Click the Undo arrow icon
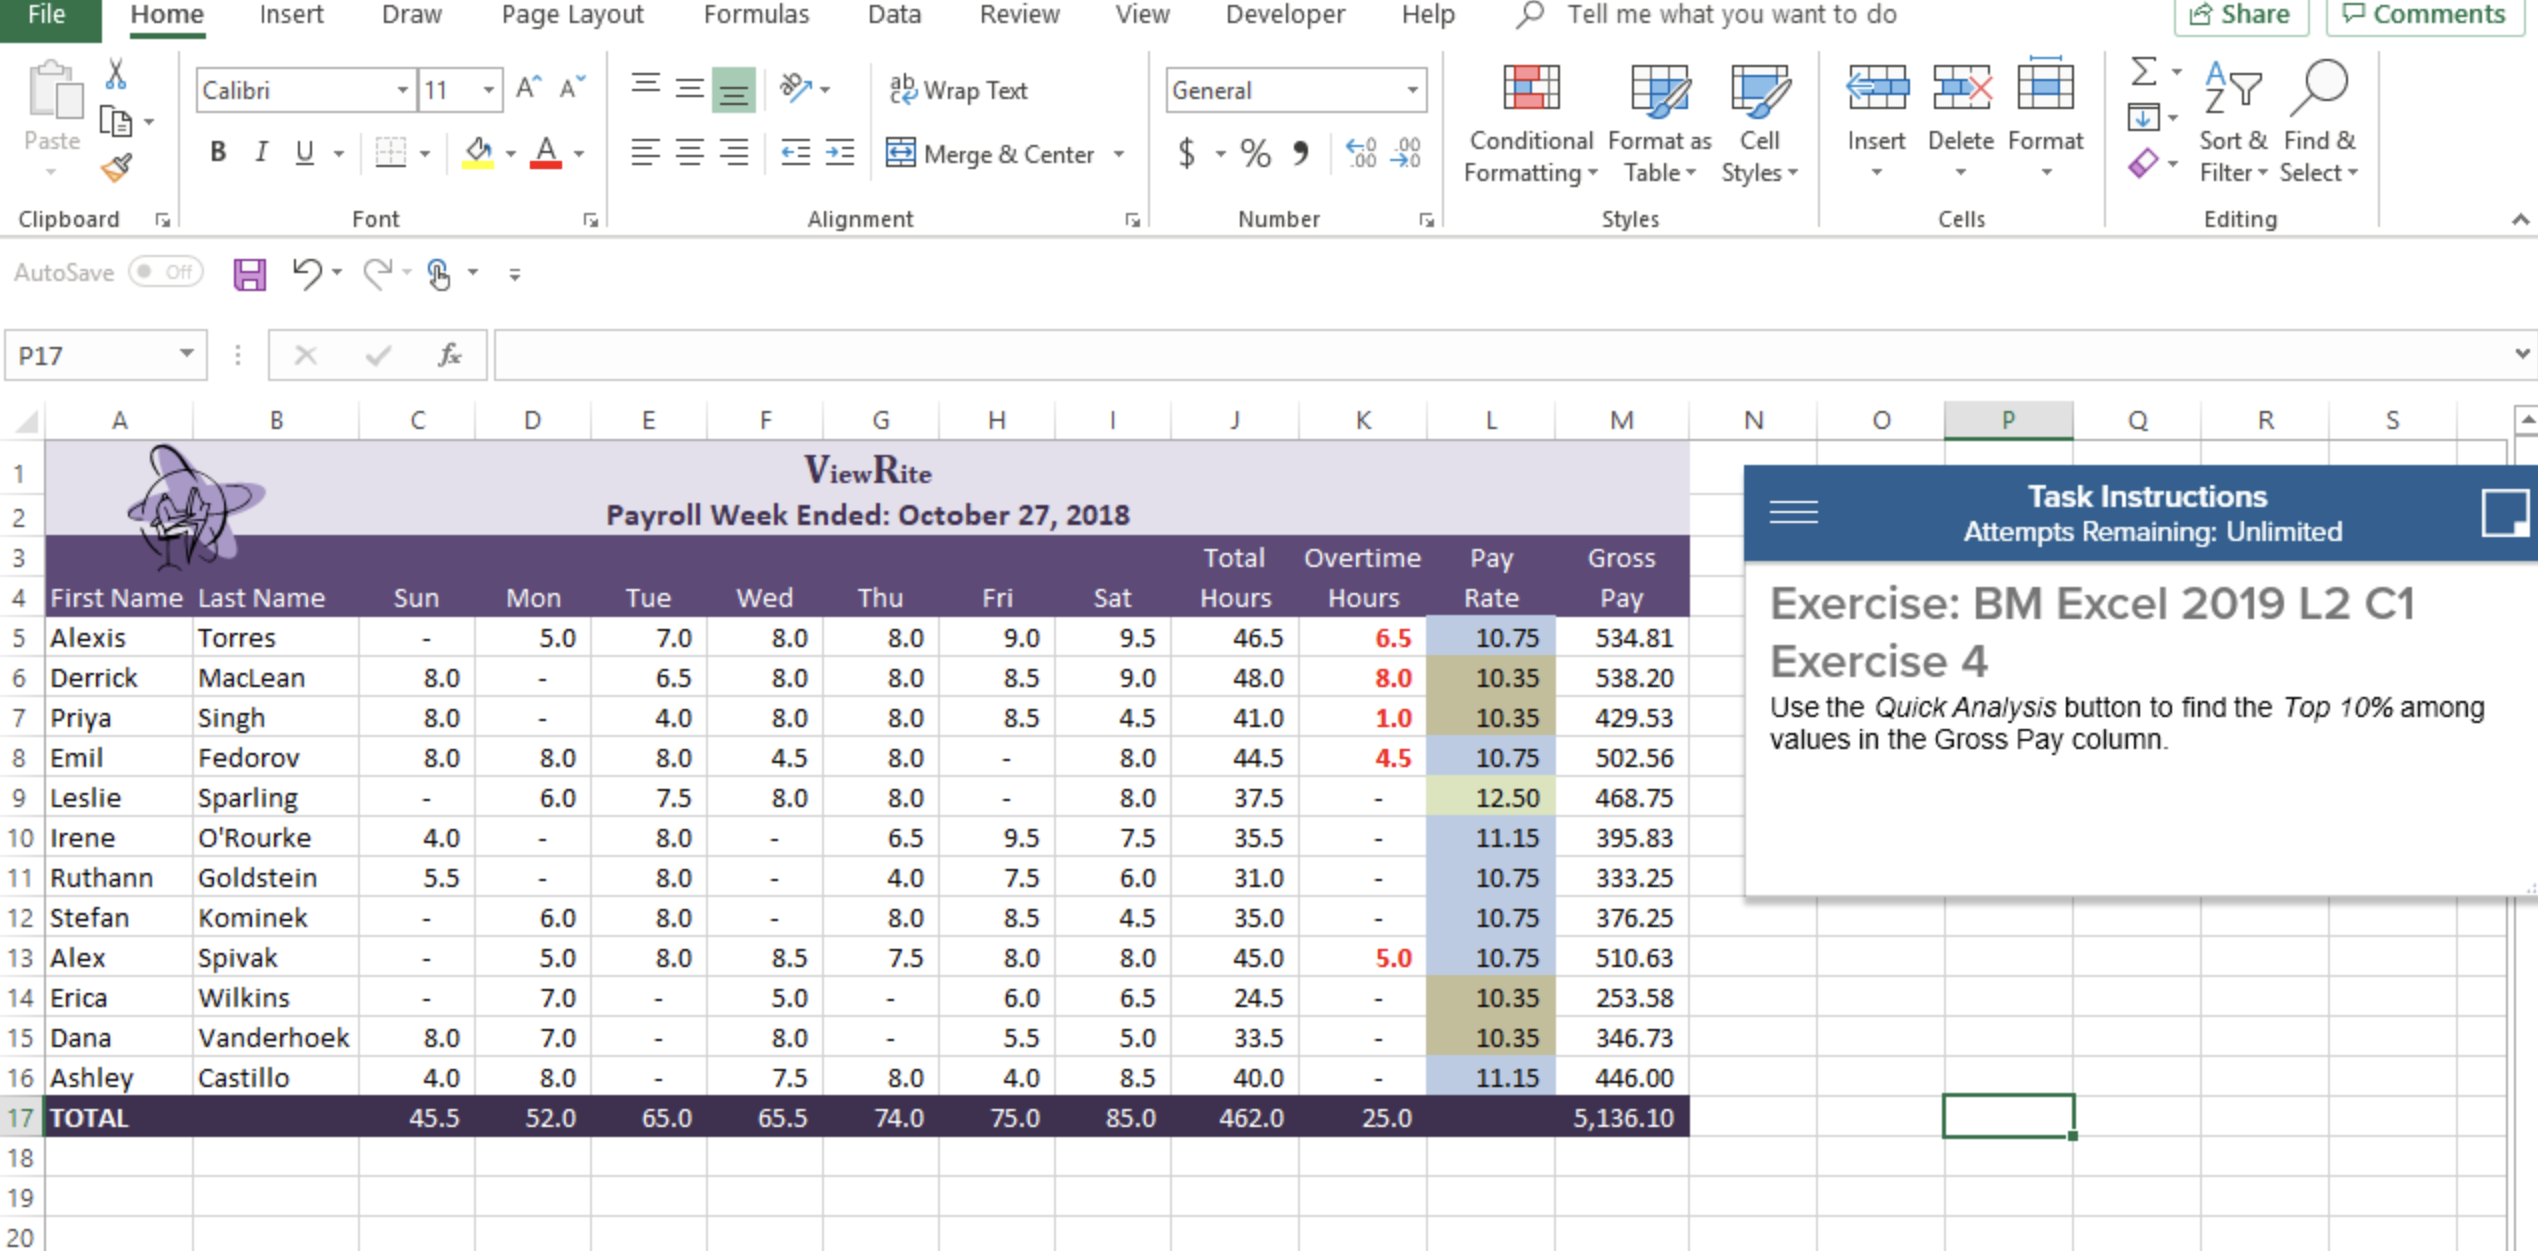This screenshot has width=2538, height=1251. click(x=306, y=272)
